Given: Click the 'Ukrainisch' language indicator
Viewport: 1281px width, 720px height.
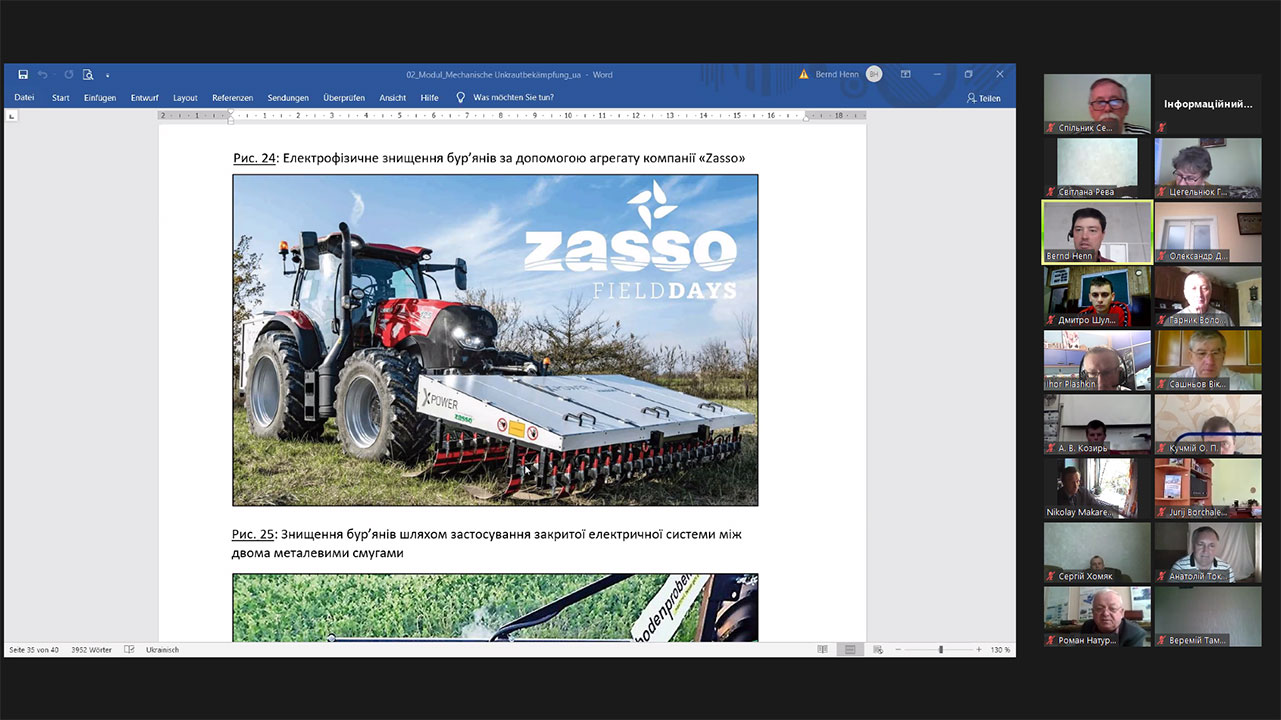Looking at the screenshot, I should pyautogui.click(x=162, y=650).
